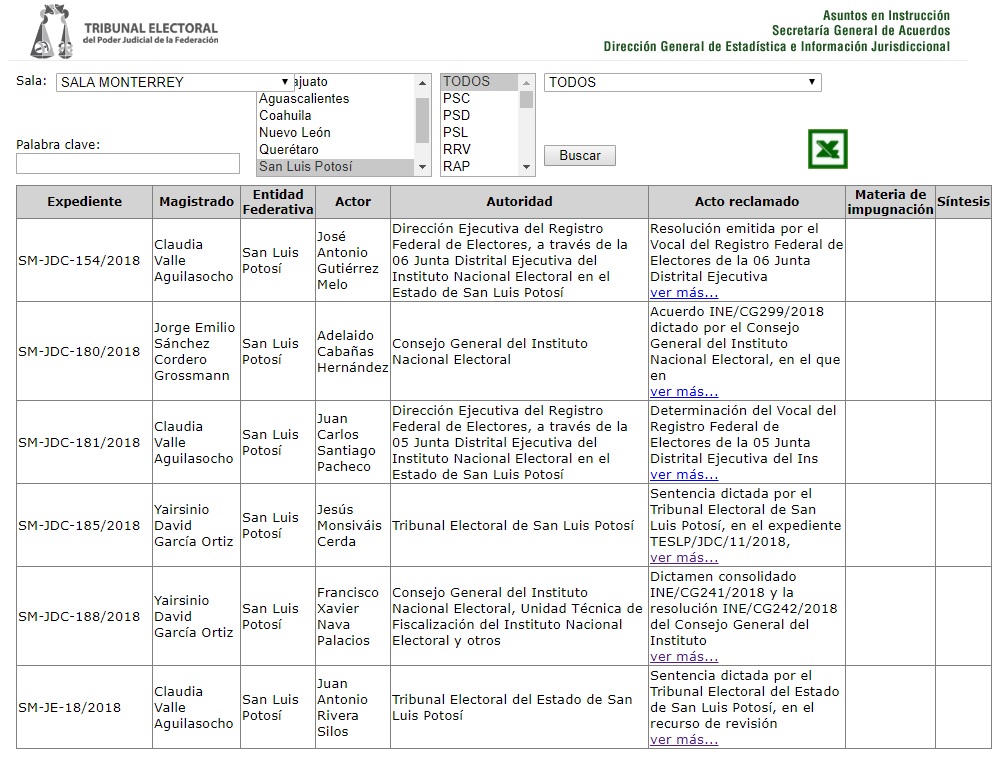Click the Magistrado column header
Image resolution: width=1006 pixels, height=762 pixels.
tap(196, 202)
